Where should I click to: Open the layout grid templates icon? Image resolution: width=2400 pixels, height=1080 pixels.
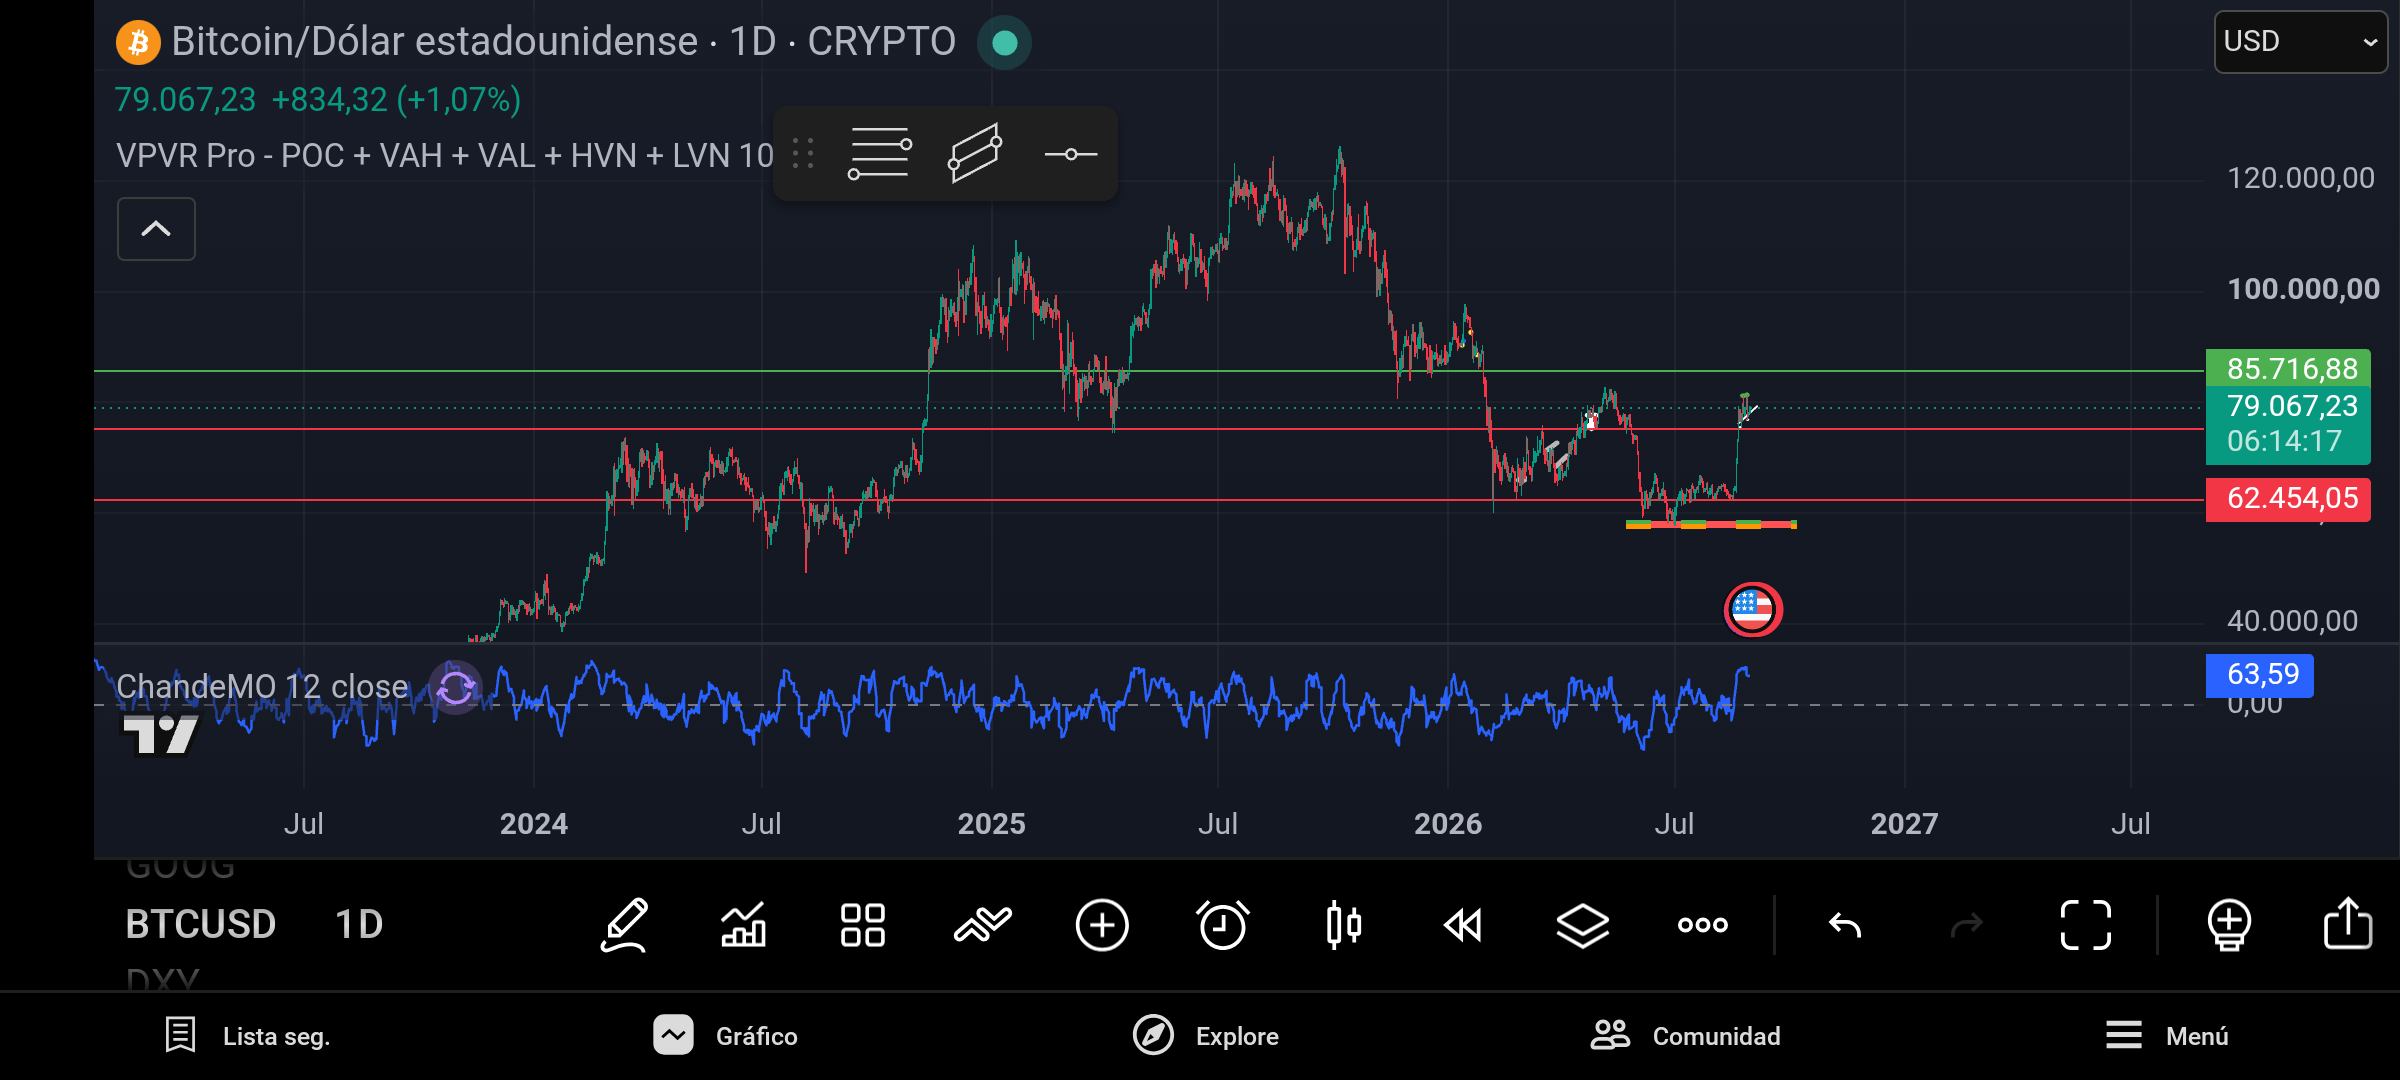862,925
